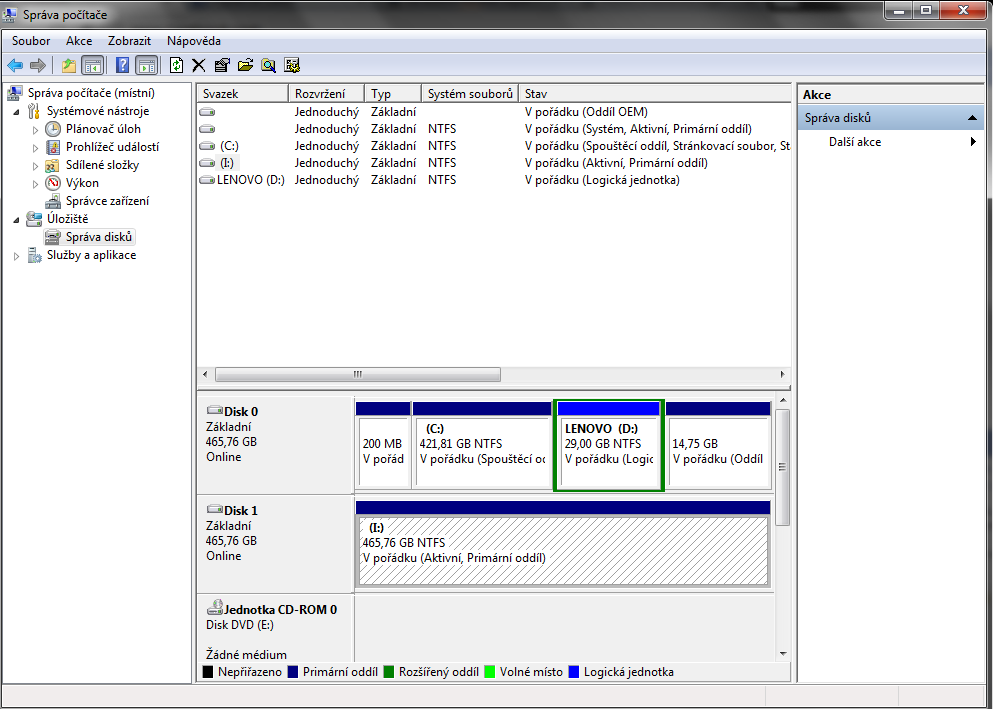This screenshot has width=993, height=709.
Task: Select the volume icon of the Systém, Aktivní row
Action: [207, 129]
